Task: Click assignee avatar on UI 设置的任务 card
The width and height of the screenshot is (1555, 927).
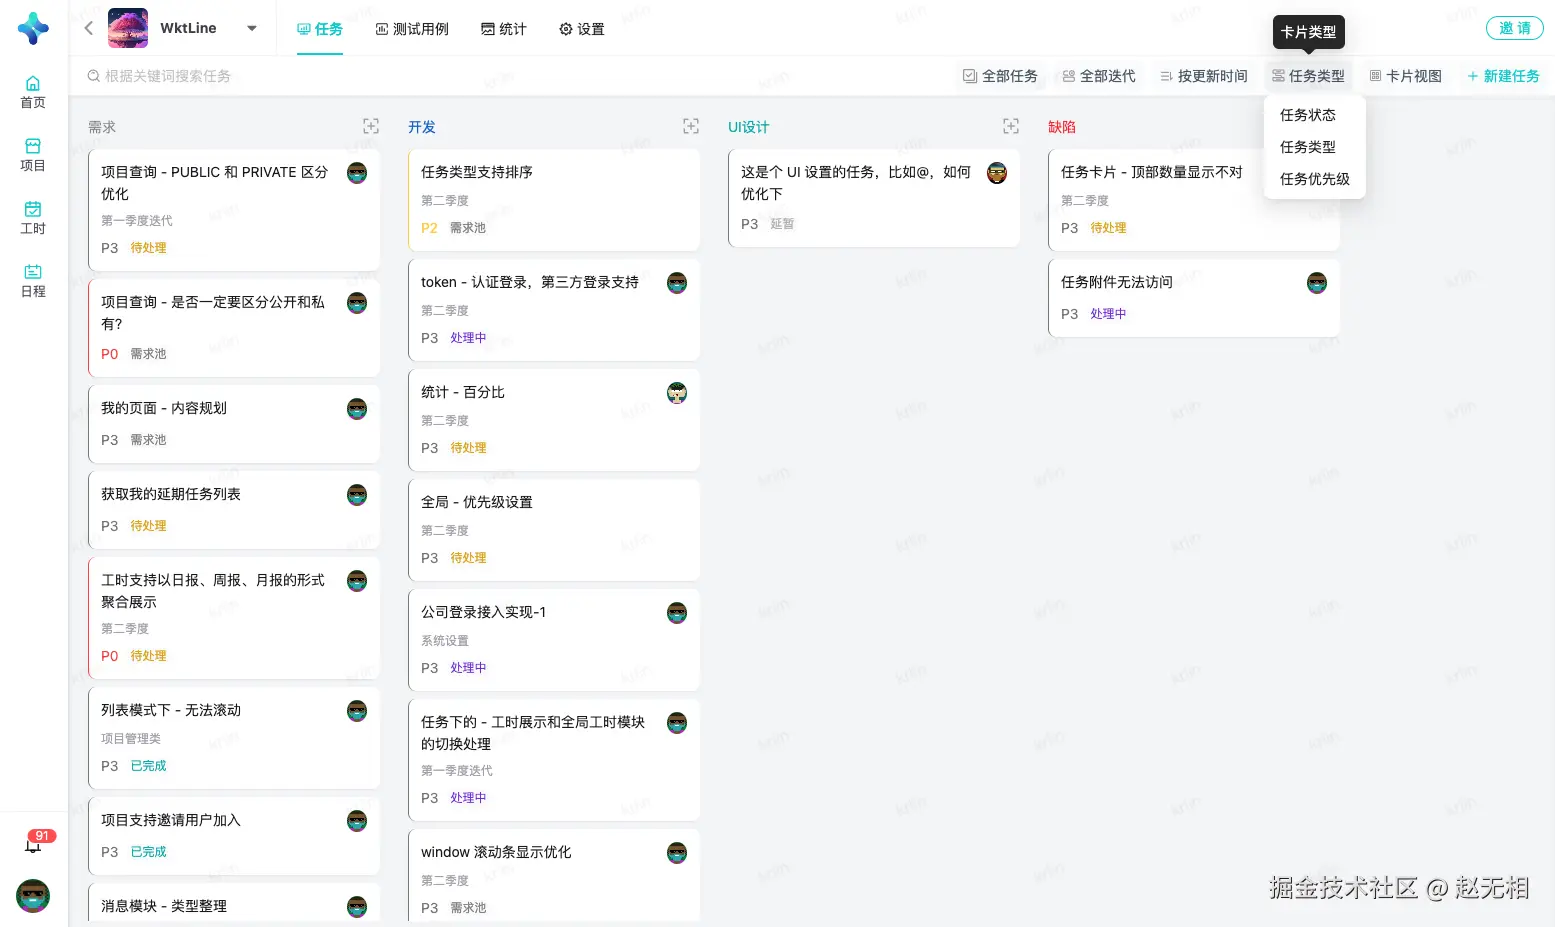Action: (x=997, y=173)
